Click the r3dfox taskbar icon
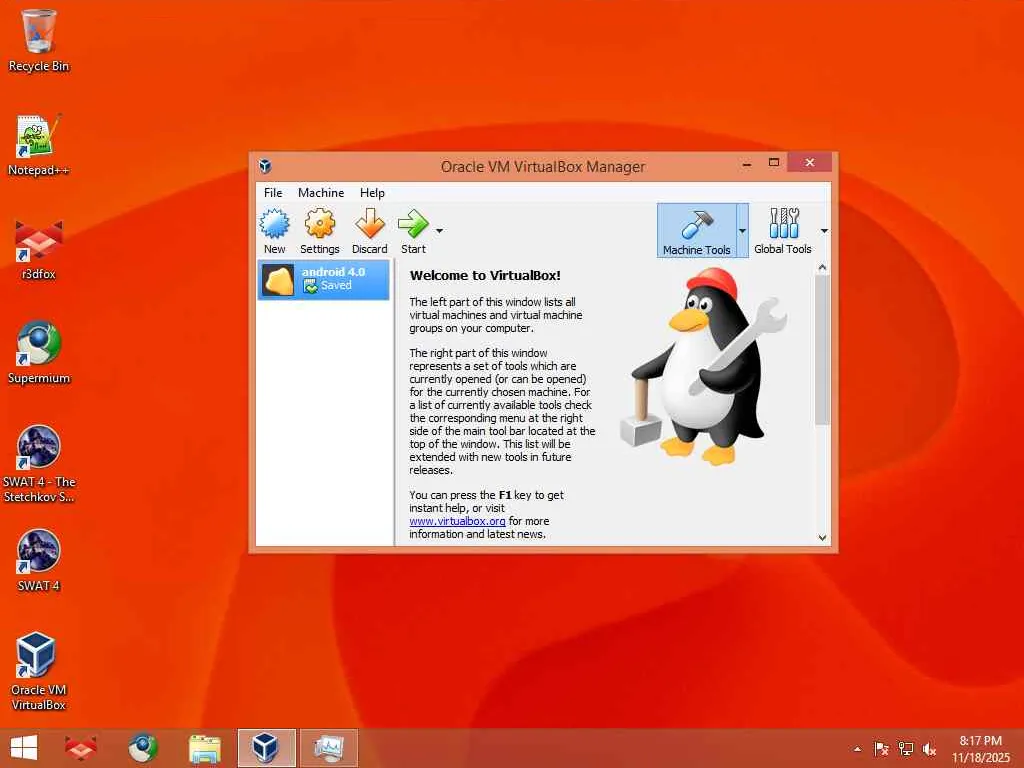 point(81,748)
